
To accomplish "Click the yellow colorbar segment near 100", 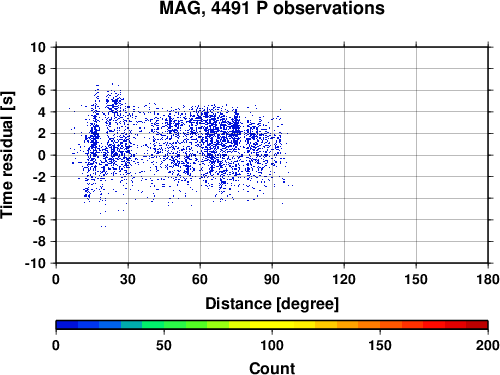I will (272, 325).
